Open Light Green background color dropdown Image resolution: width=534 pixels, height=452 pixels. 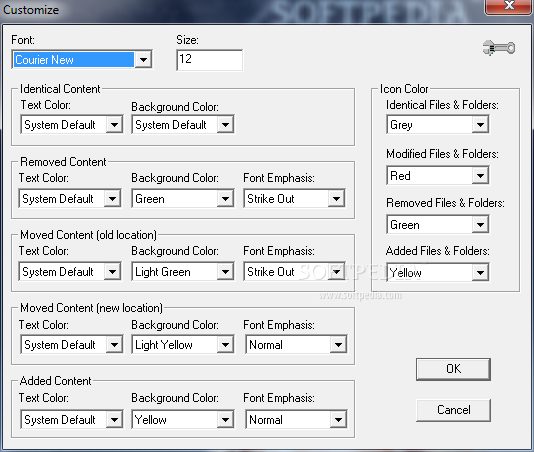coord(183,271)
